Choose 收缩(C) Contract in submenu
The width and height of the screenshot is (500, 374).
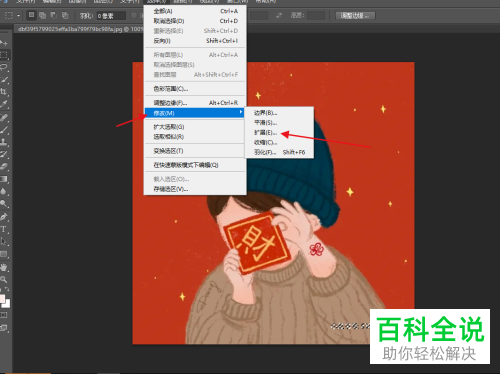[x=279, y=142]
